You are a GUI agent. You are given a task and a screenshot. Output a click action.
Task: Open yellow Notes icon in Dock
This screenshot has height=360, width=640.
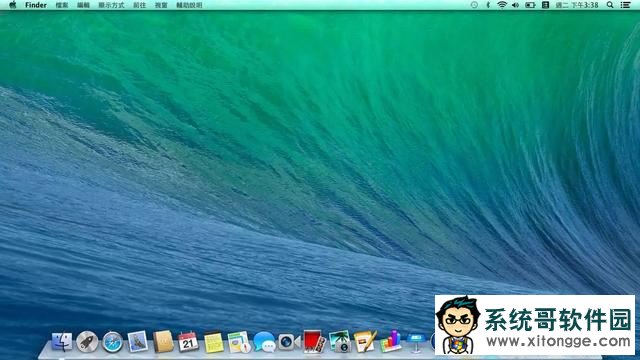click(x=213, y=342)
